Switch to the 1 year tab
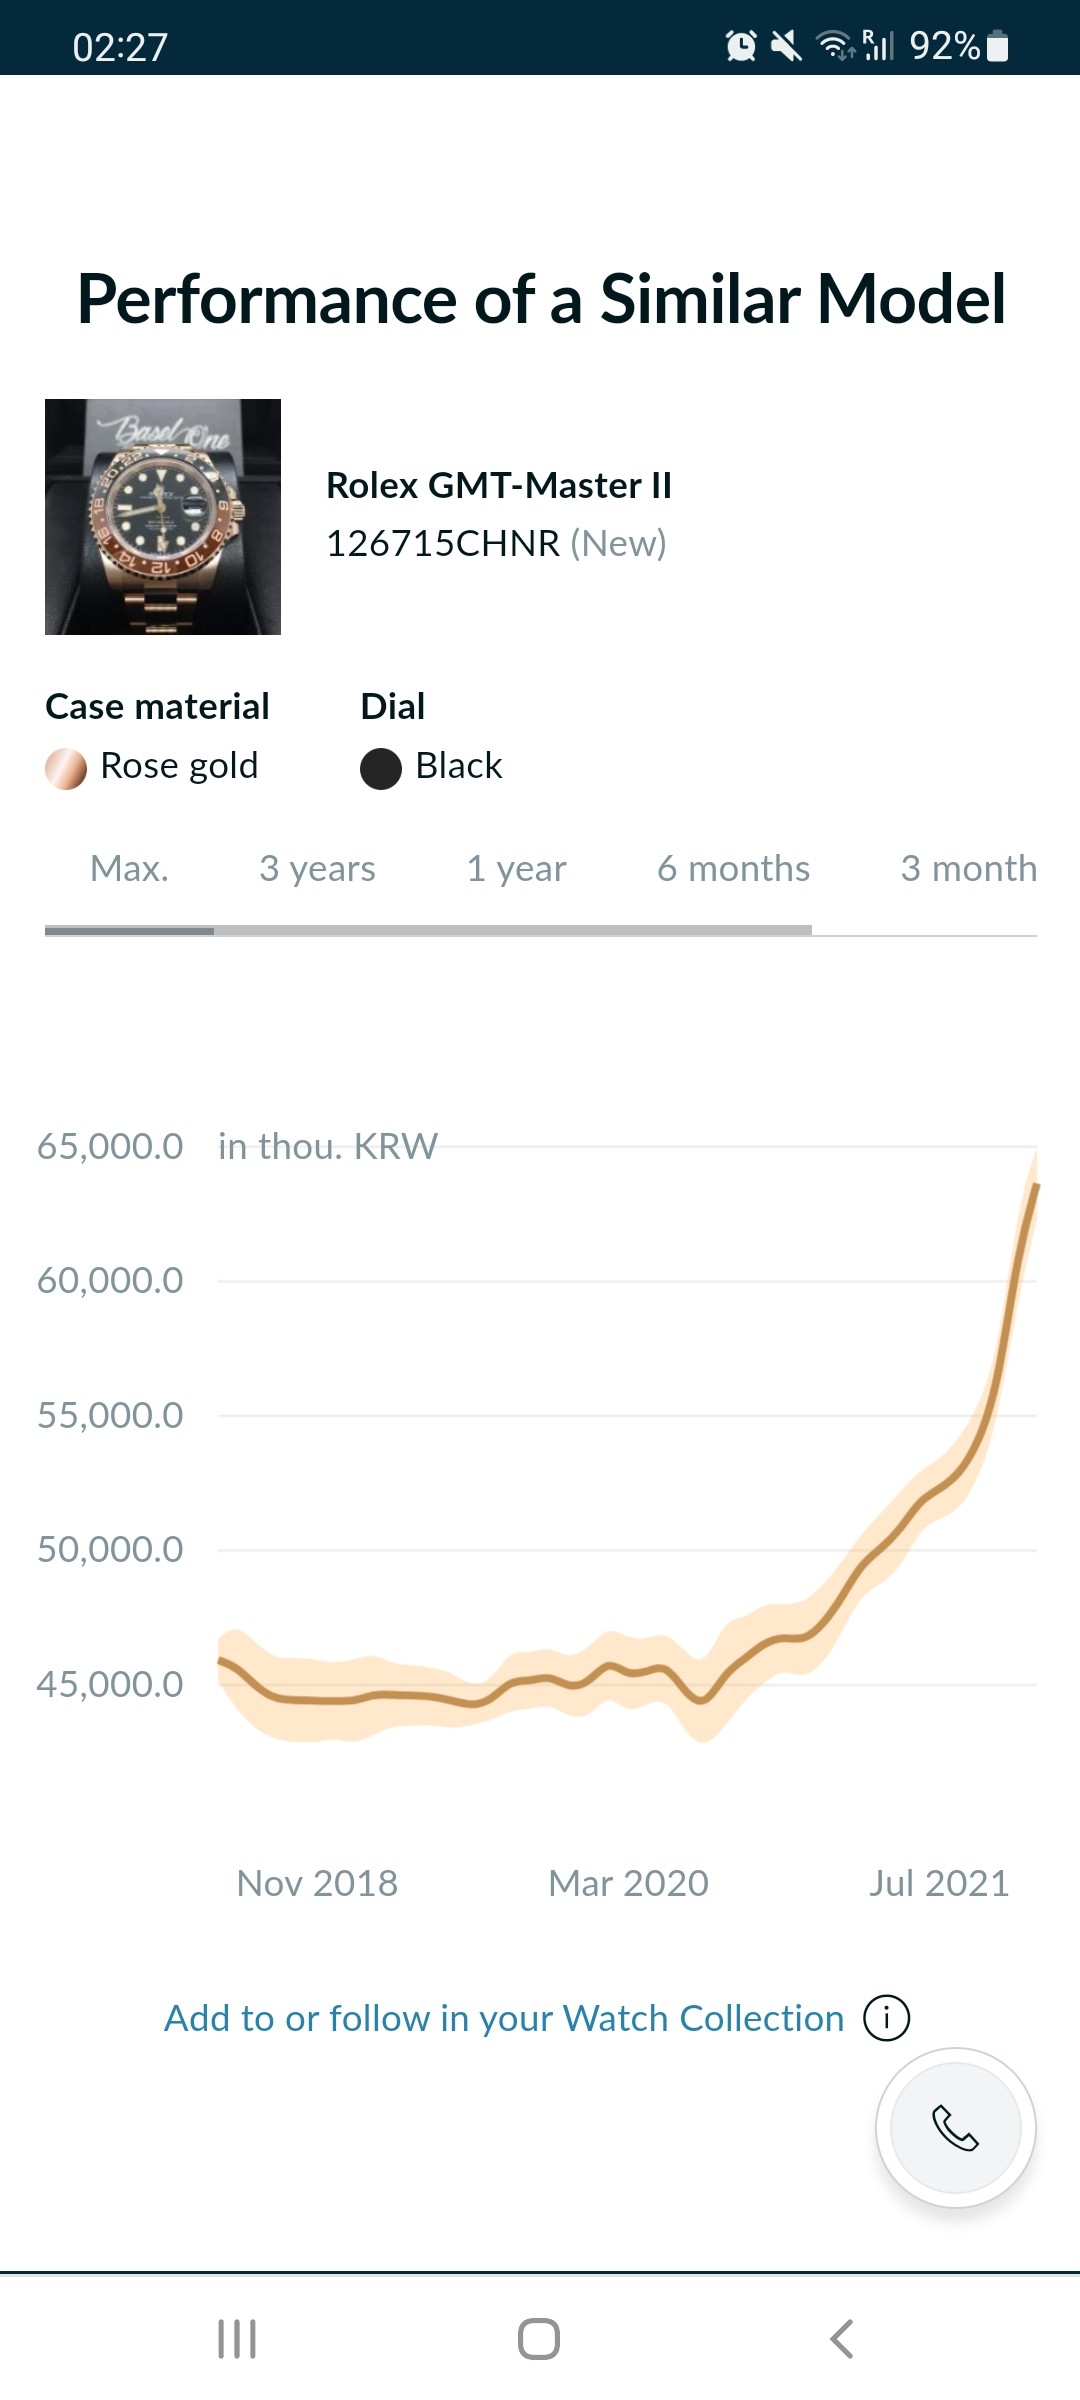The image size is (1080, 2400). pos(516,868)
